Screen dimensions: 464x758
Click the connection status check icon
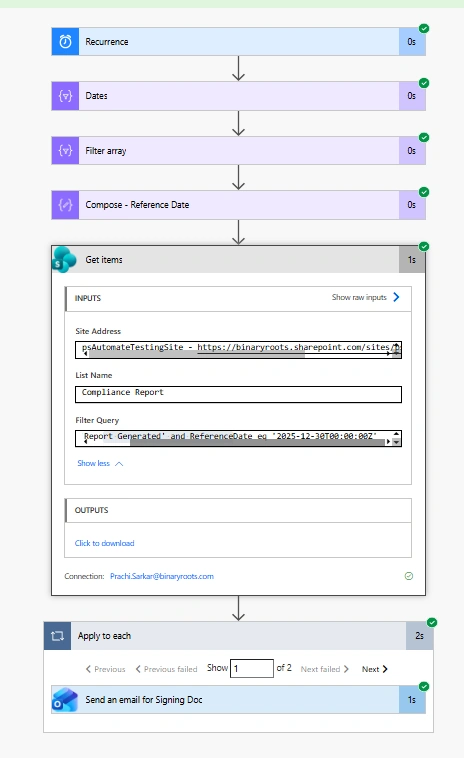[409, 576]
